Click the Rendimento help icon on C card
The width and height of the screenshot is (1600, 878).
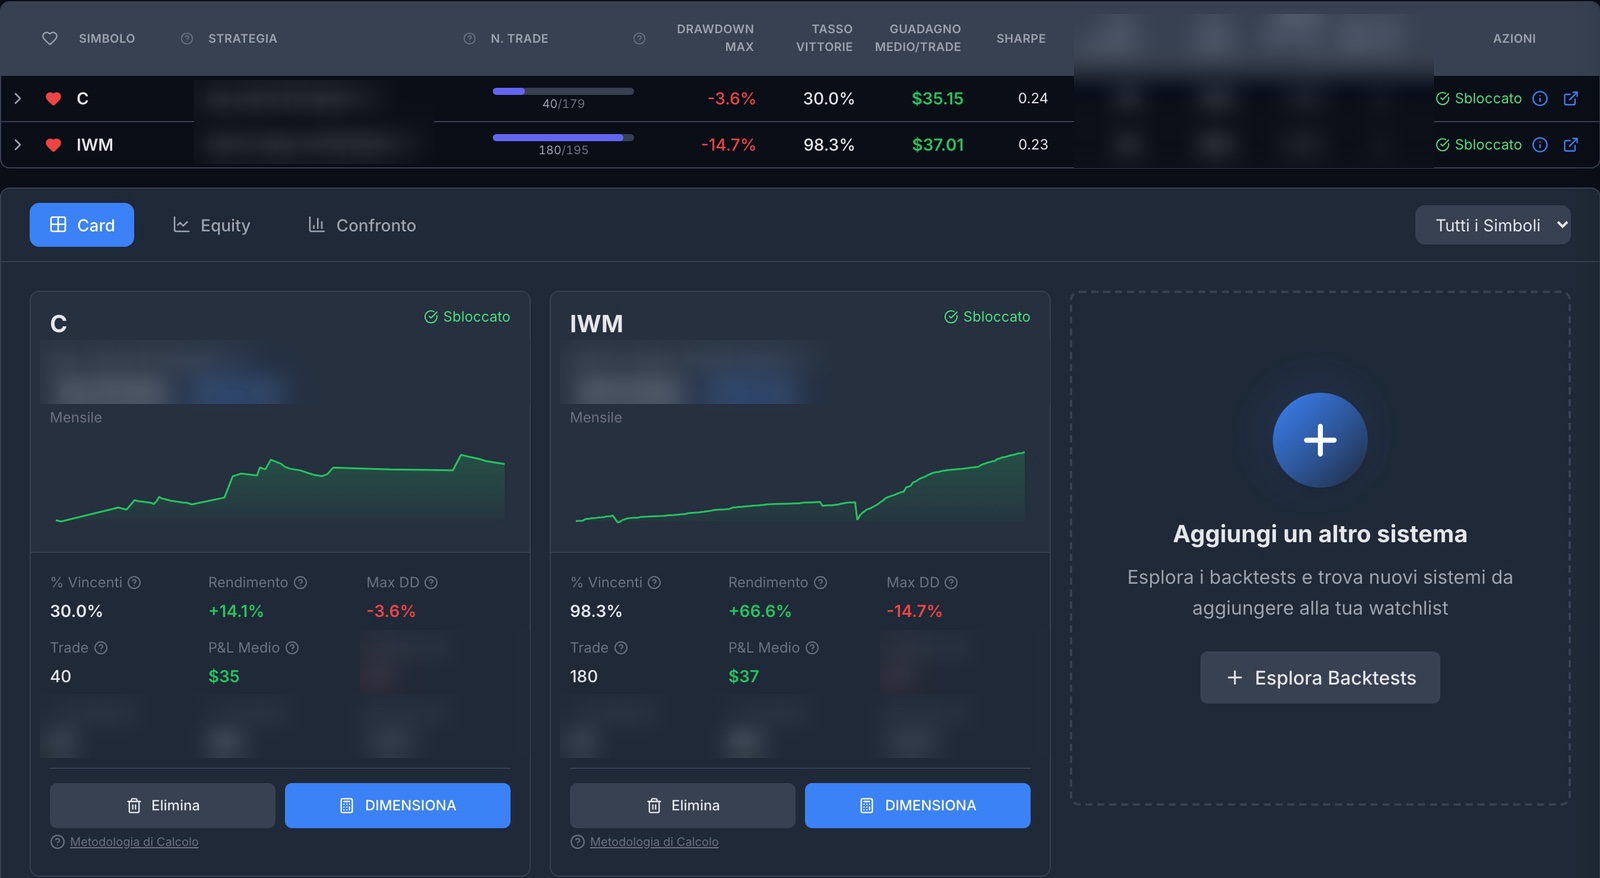click(300, 583)
